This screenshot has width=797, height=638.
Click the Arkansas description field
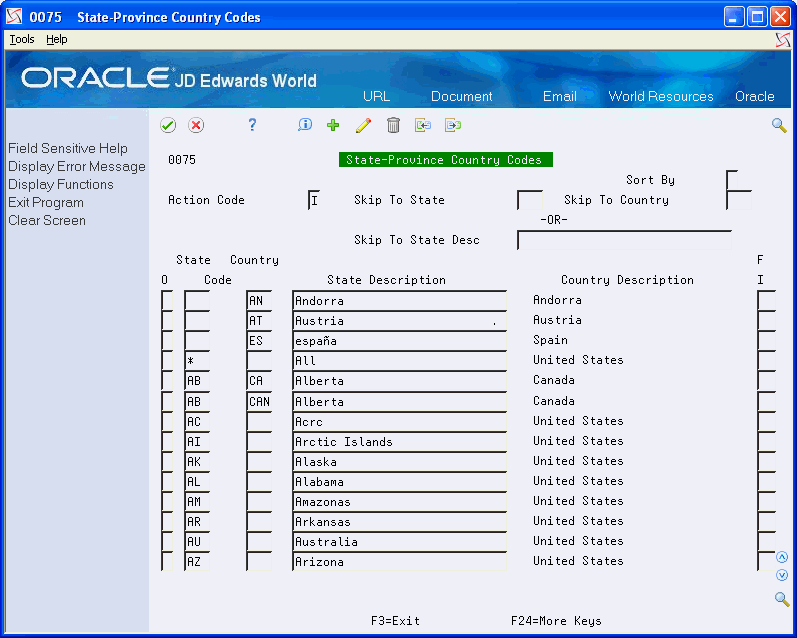(x=400, y=522)
